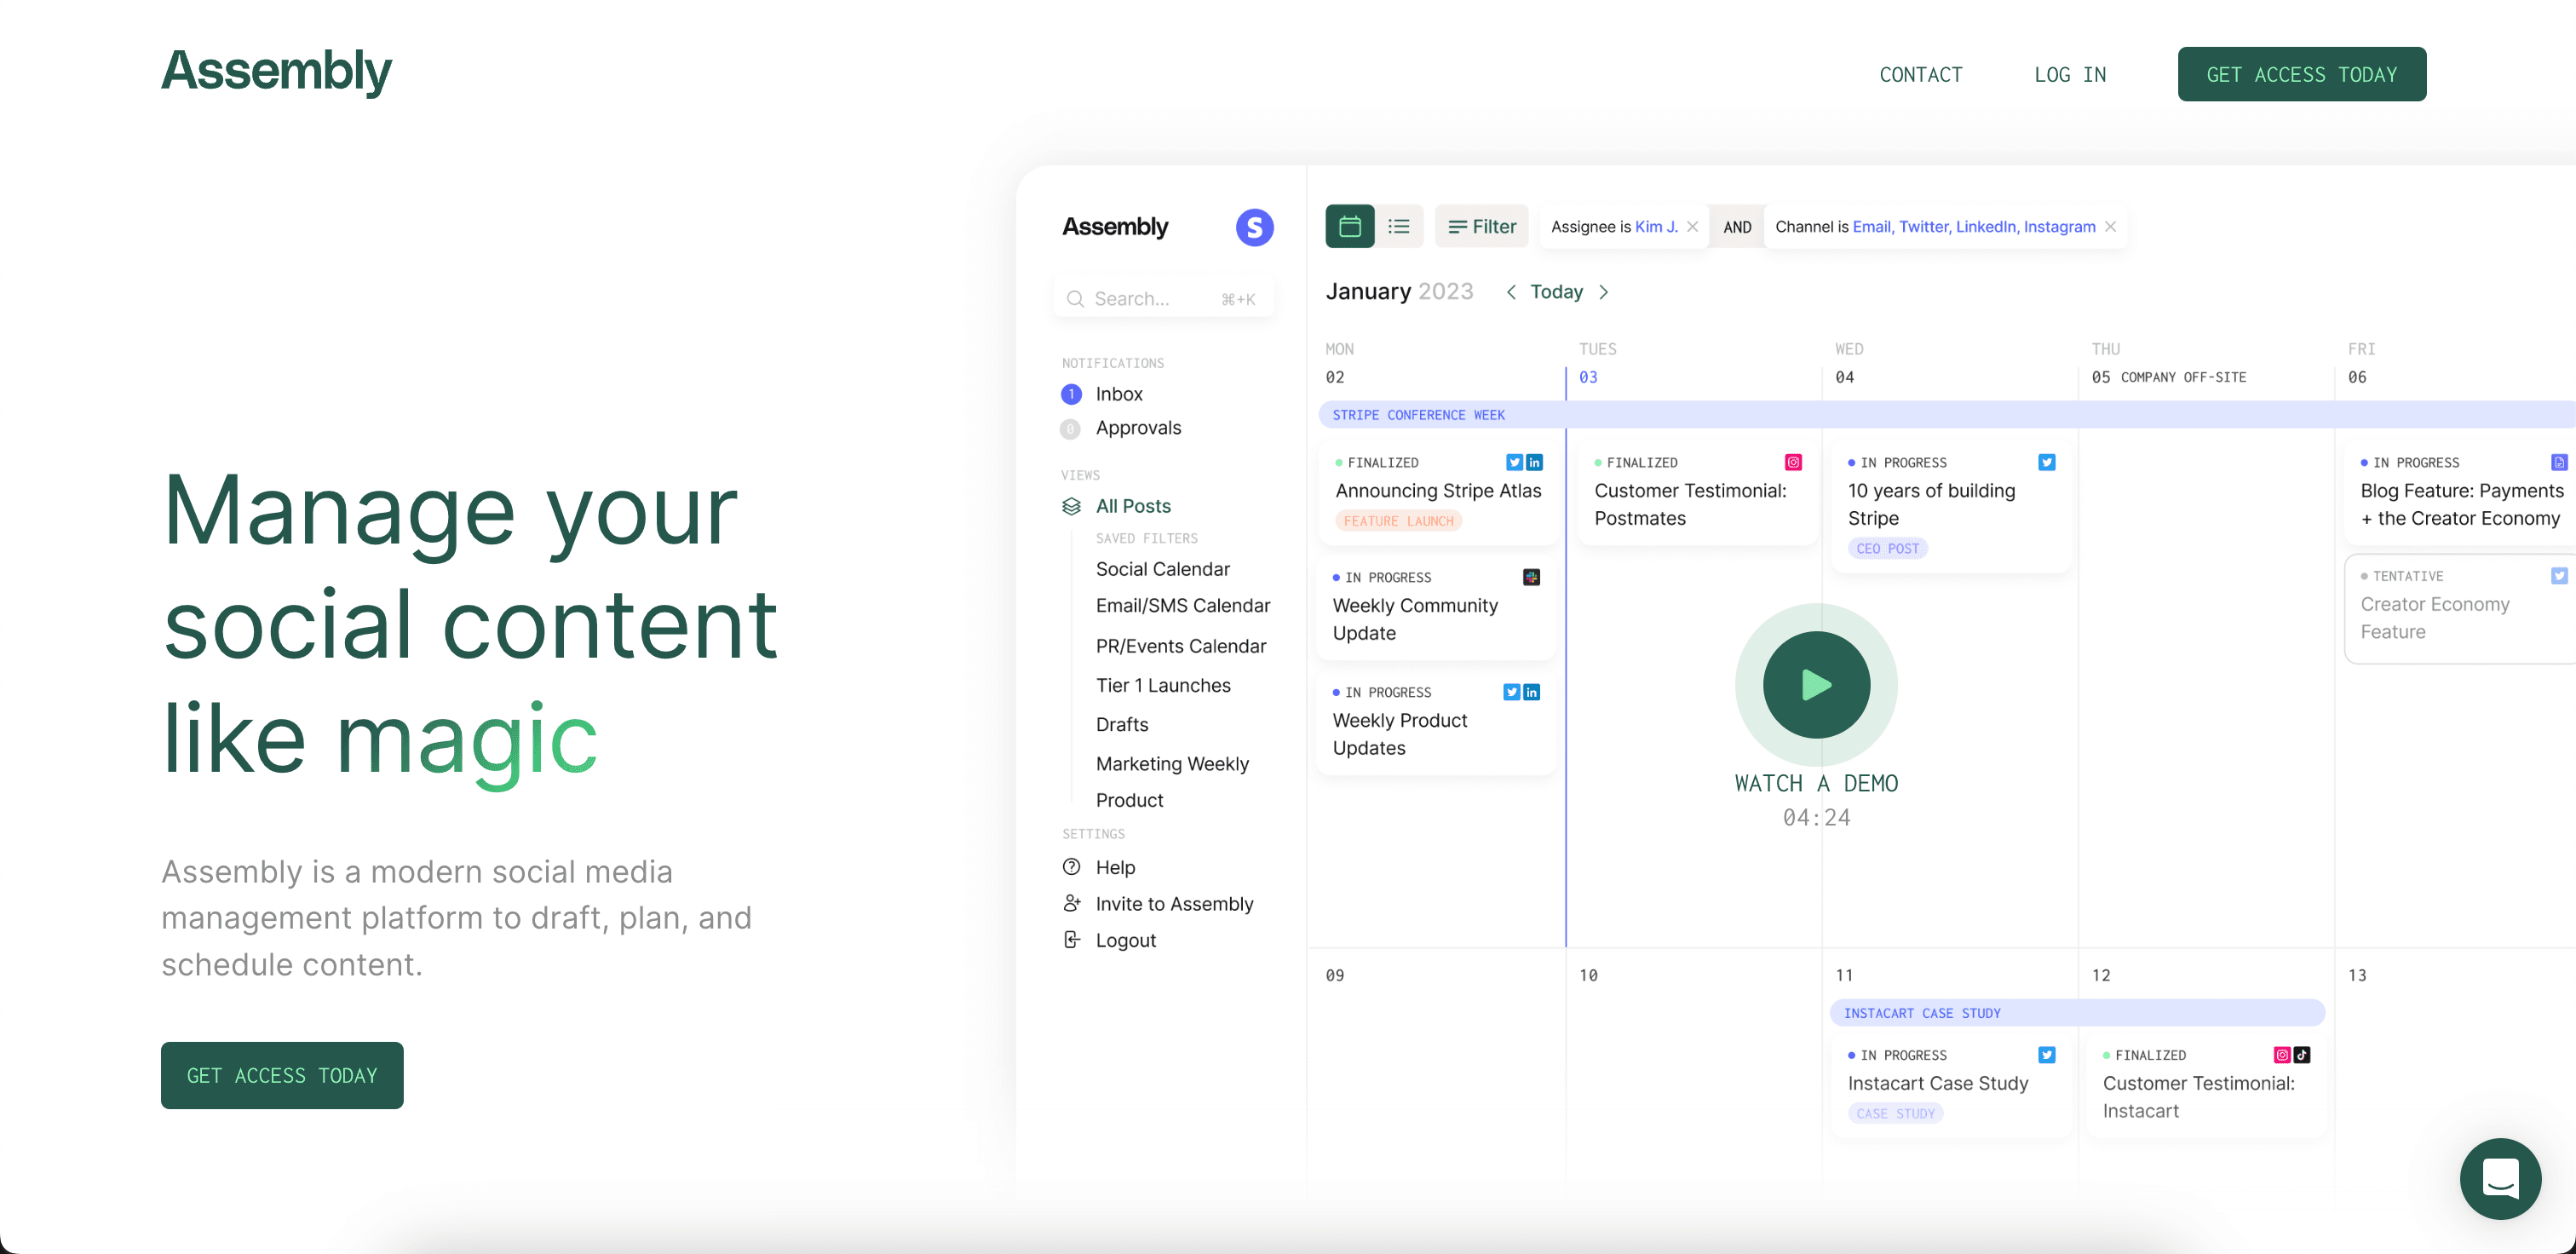
Task: Click the Invite to Assembly icon
Action: [x=1071, y=903]
